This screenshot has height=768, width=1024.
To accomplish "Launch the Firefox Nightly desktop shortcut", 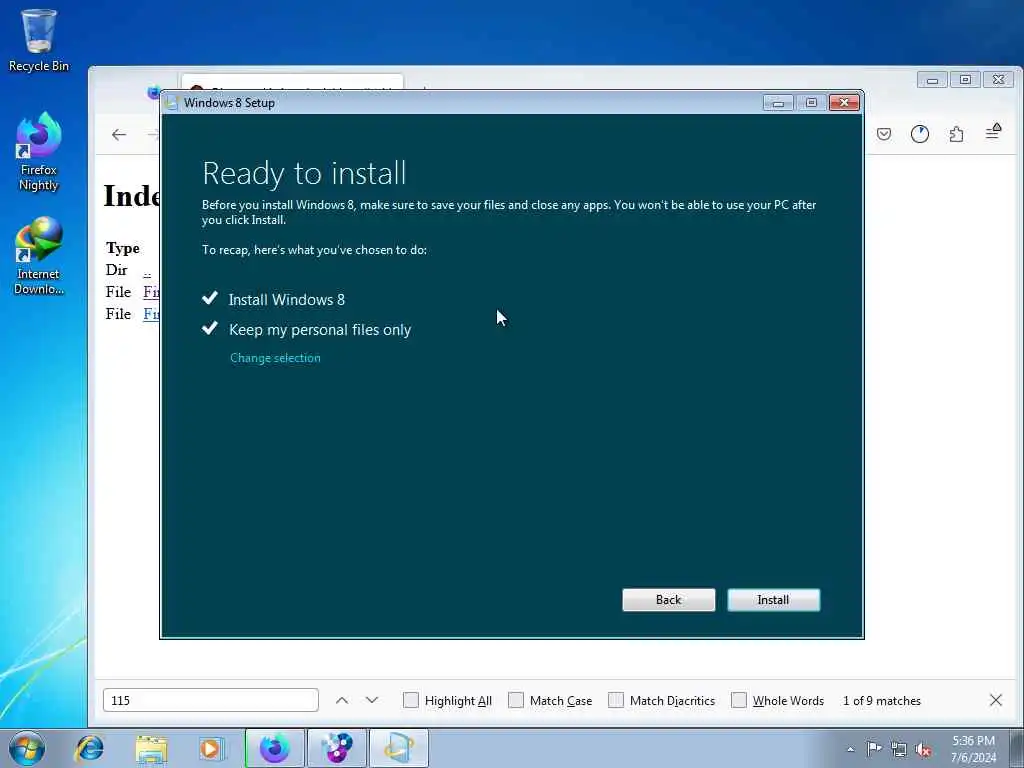I will pos(39,152).
